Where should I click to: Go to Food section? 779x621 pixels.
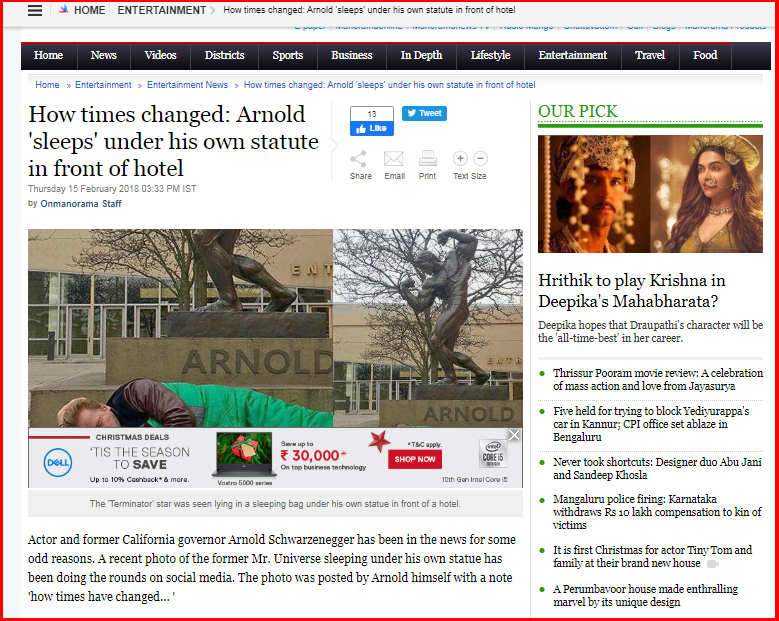(x=705, y=55)
